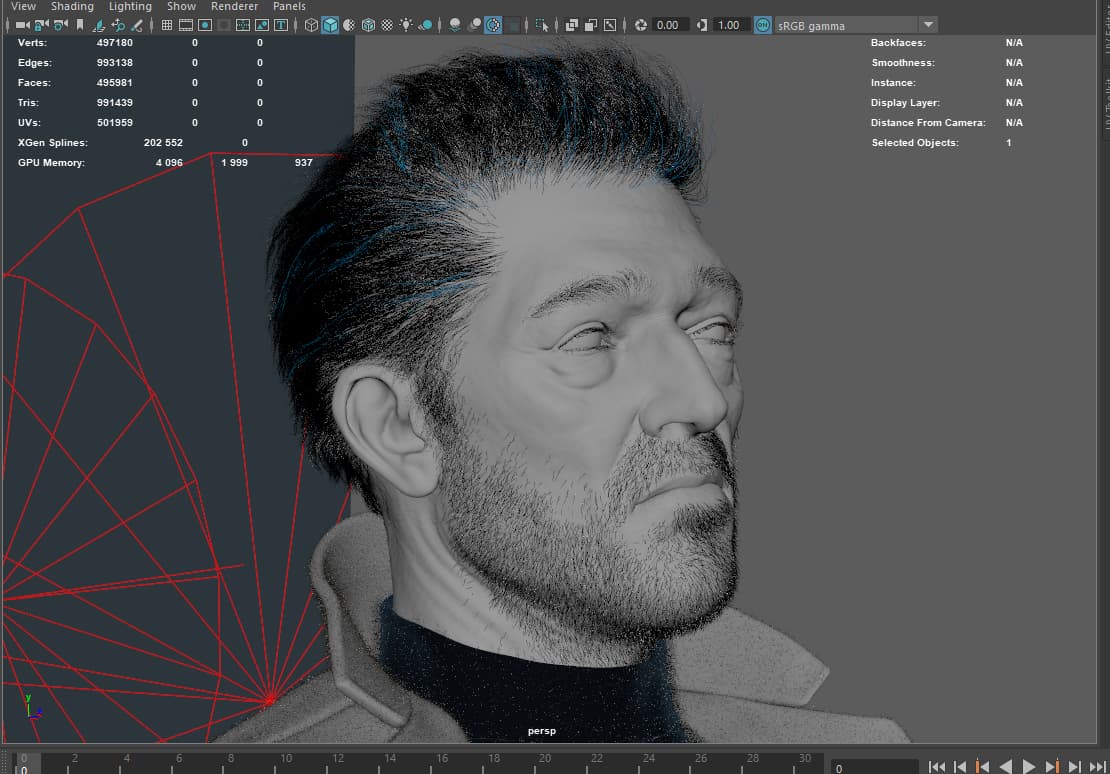
Task: Toggle the View Transform button
Action: point(762,25)
